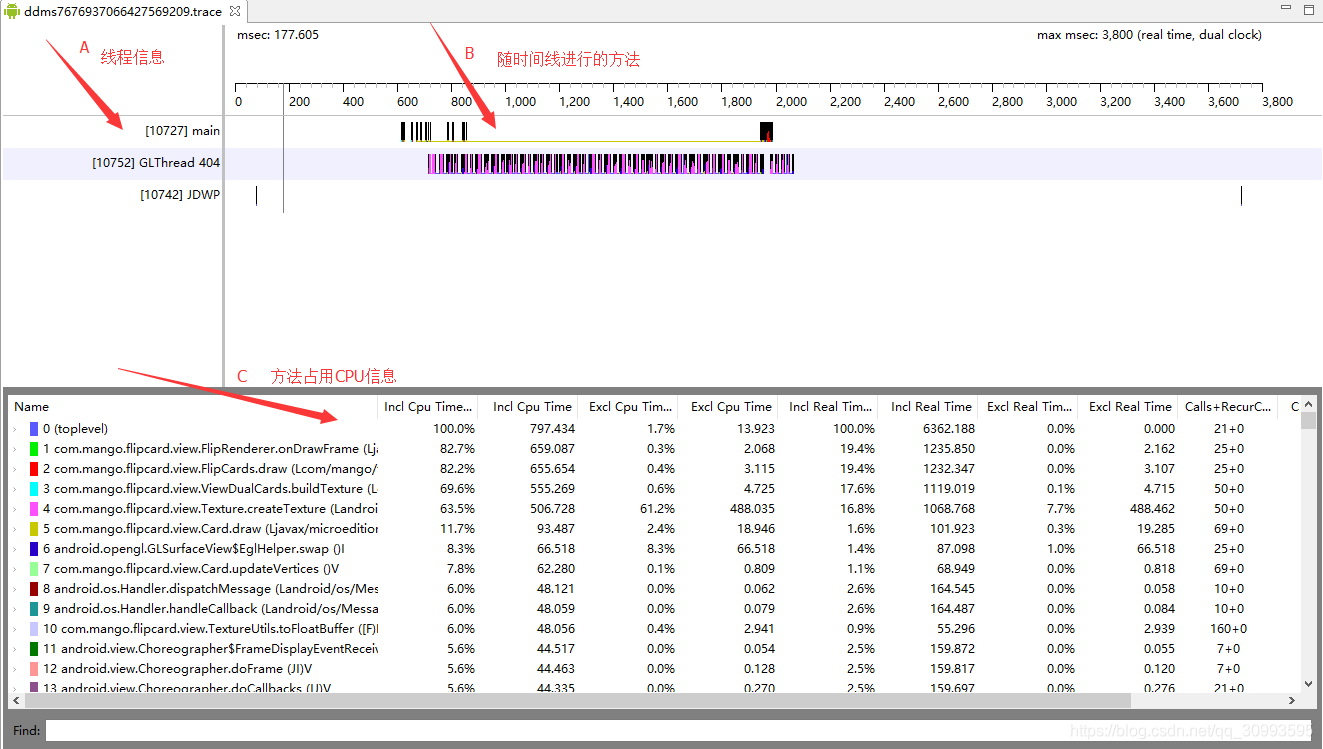Expand the GLSurfaceView$EglHelper.swap row

pyautogui.click(x=15, y=549)
